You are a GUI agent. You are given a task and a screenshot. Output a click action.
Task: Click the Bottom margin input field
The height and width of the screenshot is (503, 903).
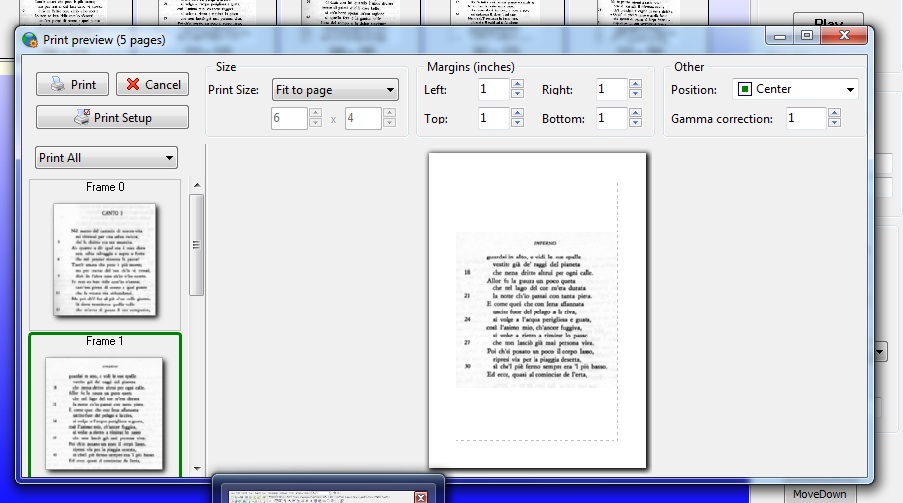(x=612, y=118)
